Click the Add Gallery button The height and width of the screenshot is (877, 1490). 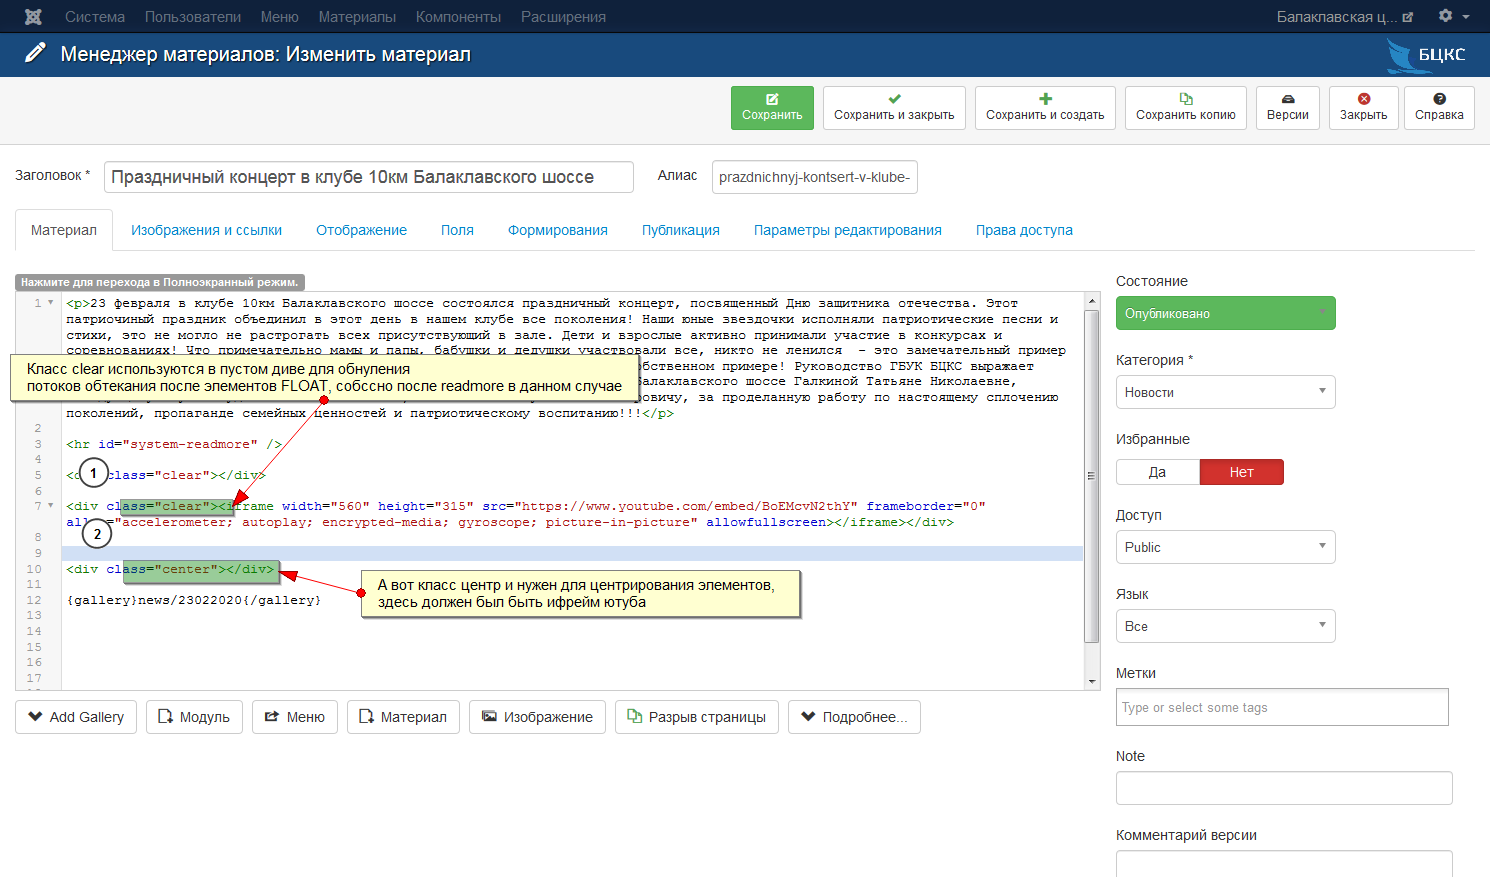tap(76, 717)
